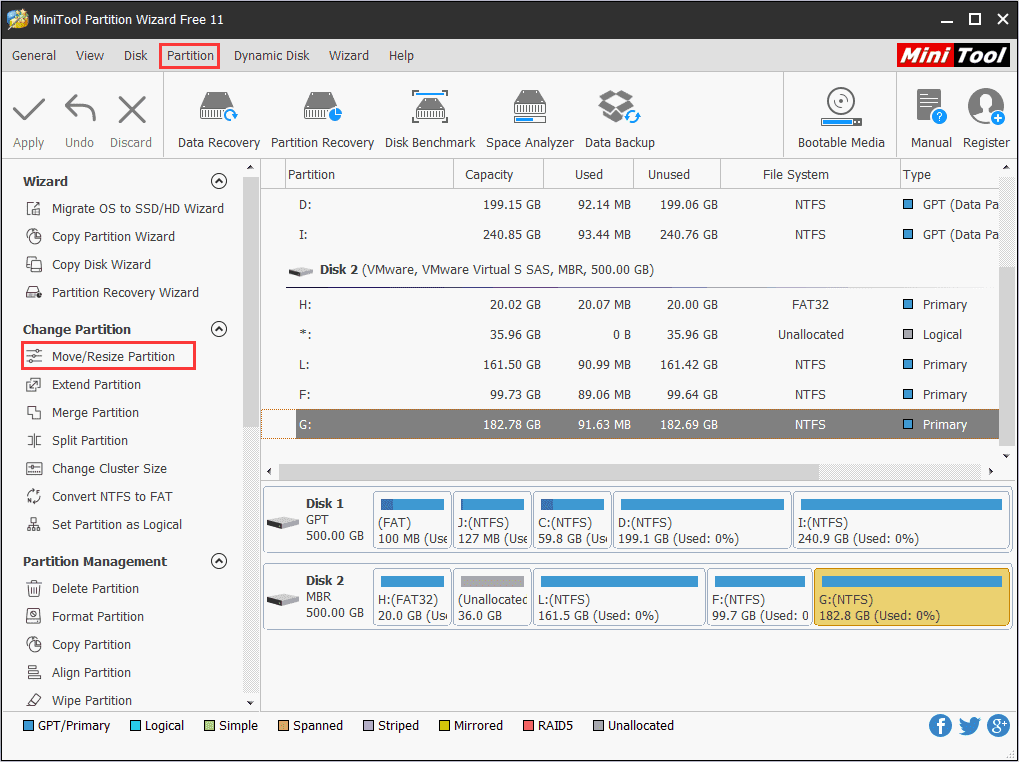The image size is (1019, 762).
Task: Open the Disk menu
Action: coord(136,56)
